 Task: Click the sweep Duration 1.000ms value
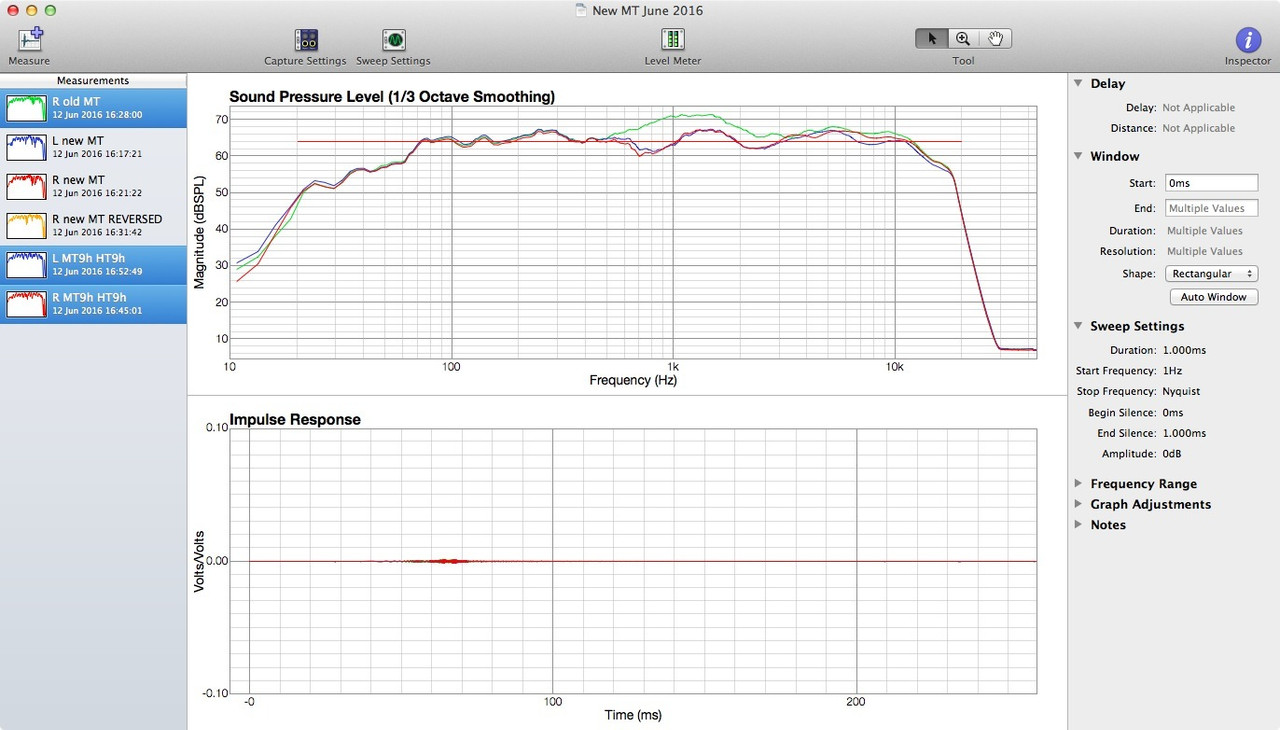(1184, 351)
